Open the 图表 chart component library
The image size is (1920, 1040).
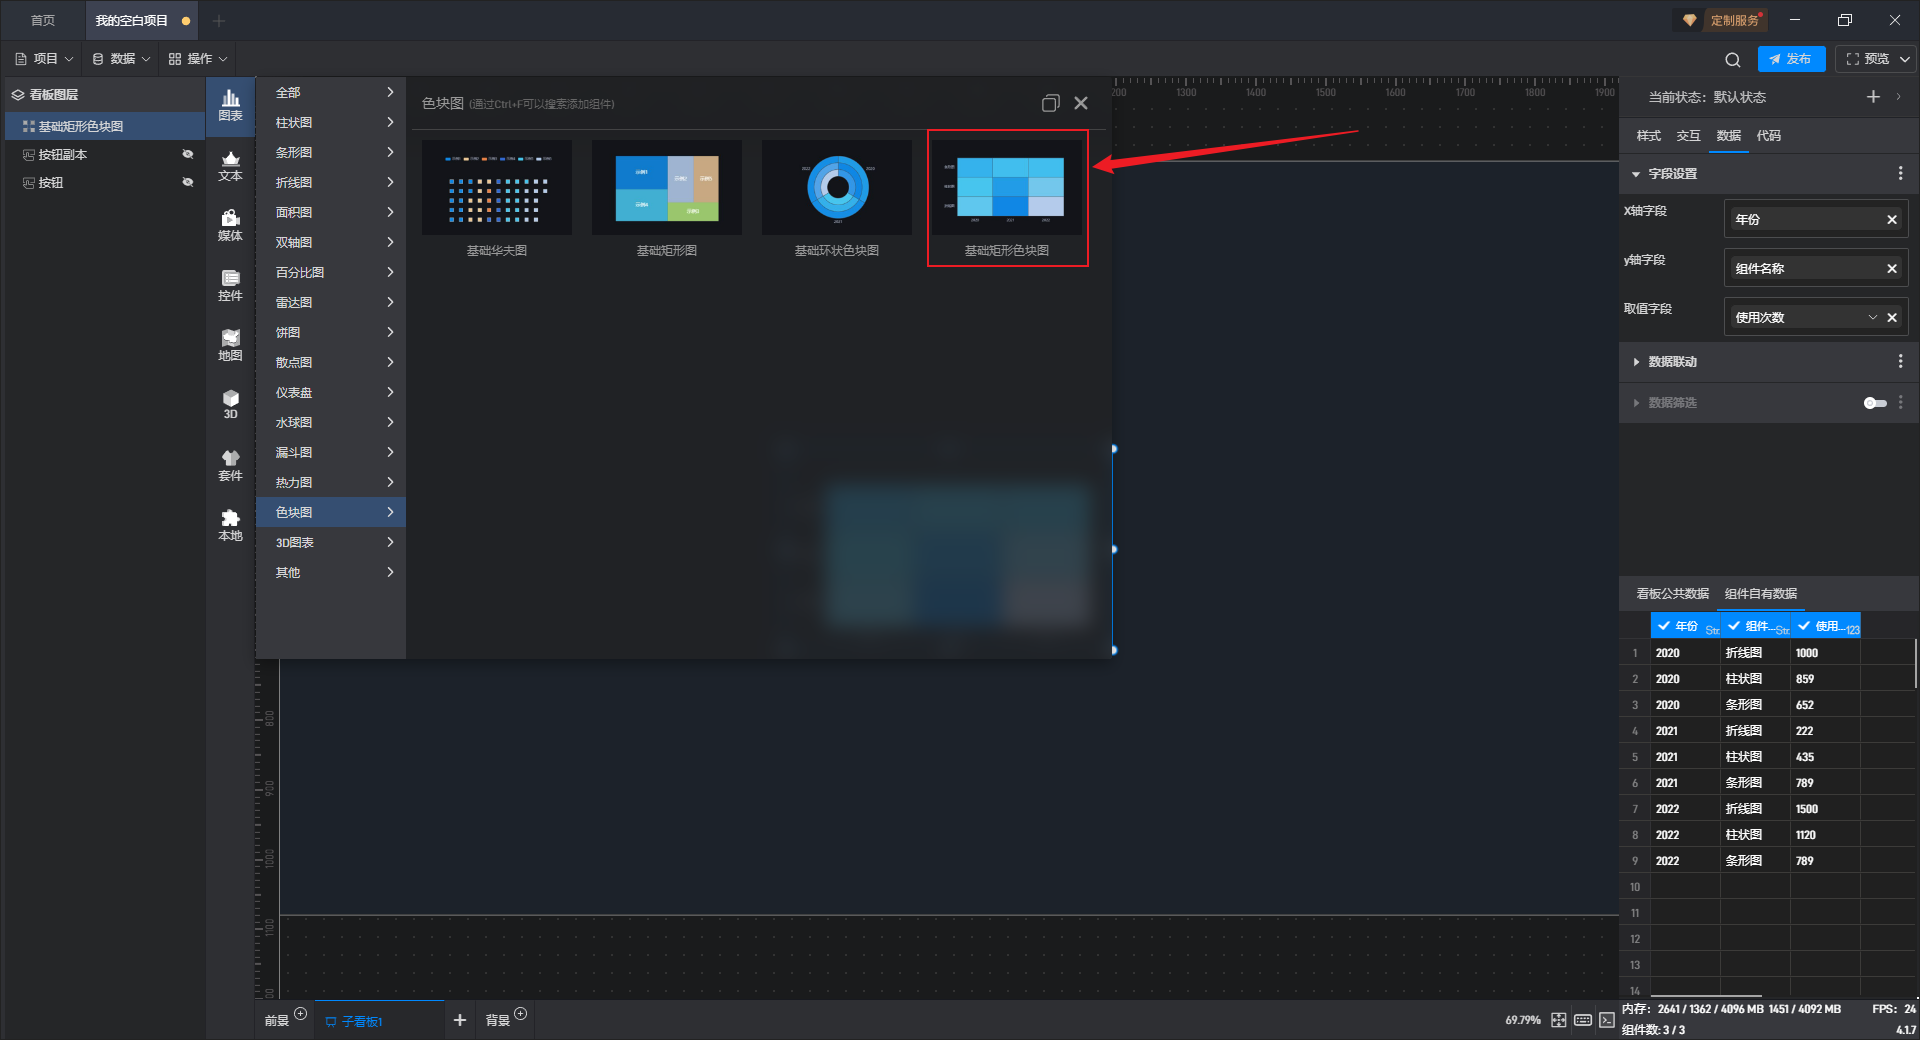tap(230, 105)
